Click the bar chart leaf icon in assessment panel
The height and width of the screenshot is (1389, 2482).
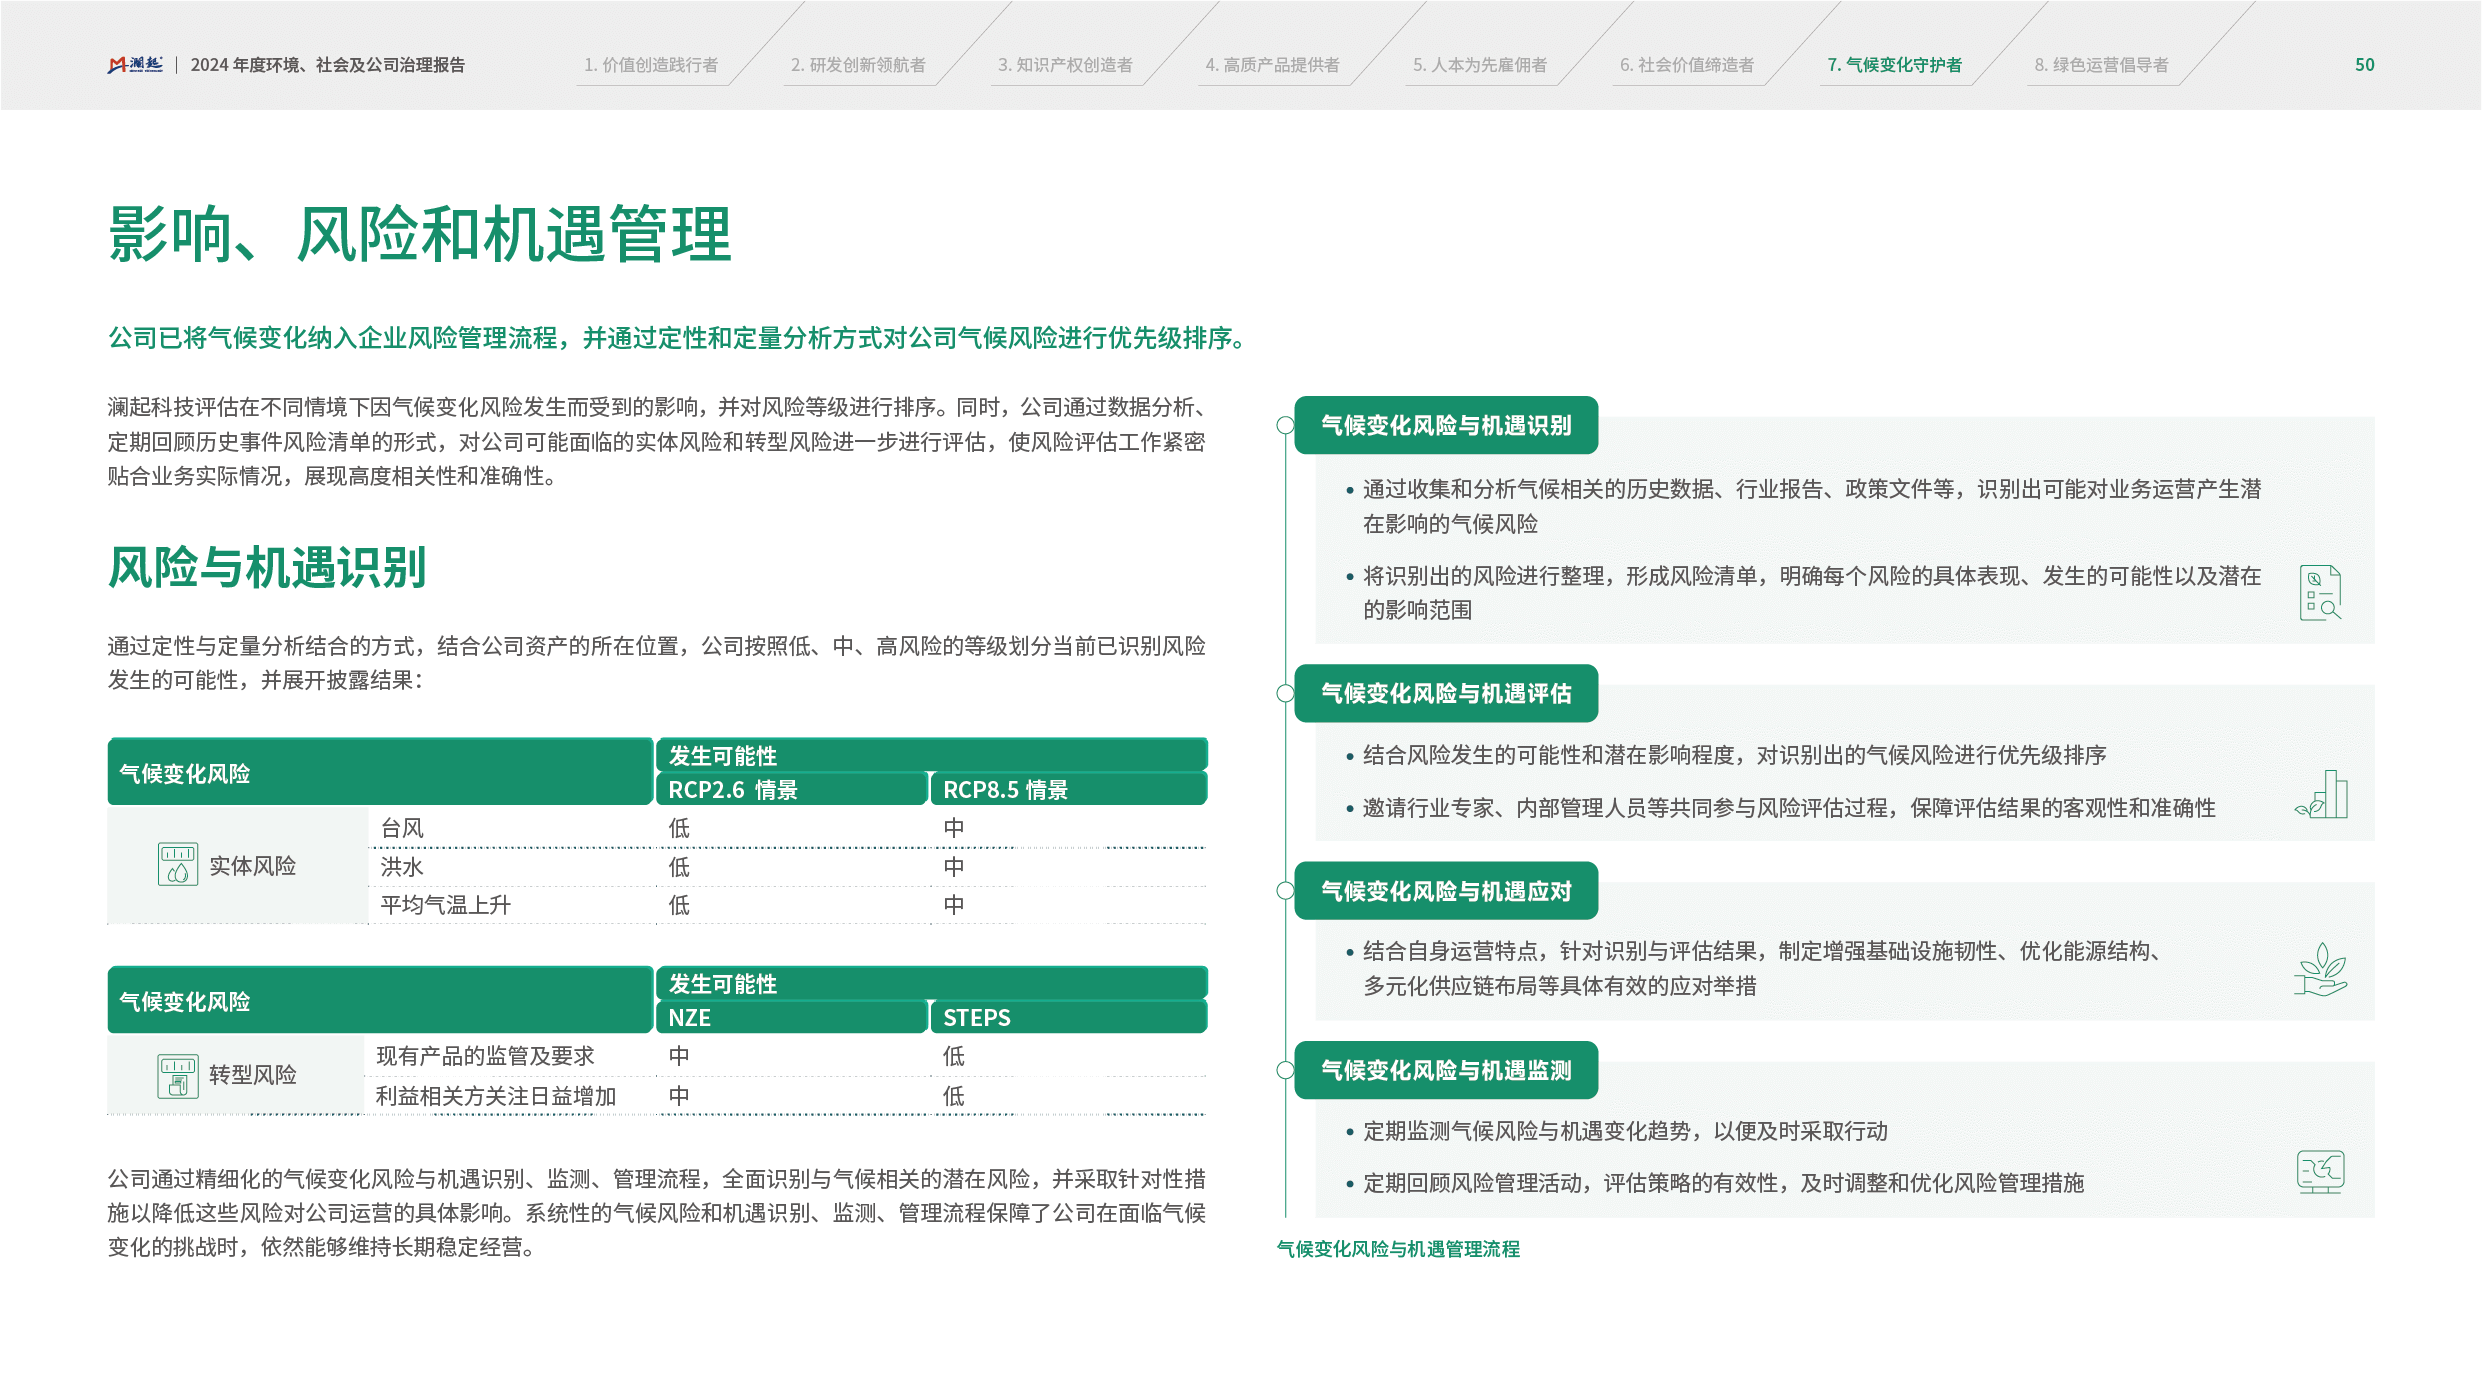2322,795
